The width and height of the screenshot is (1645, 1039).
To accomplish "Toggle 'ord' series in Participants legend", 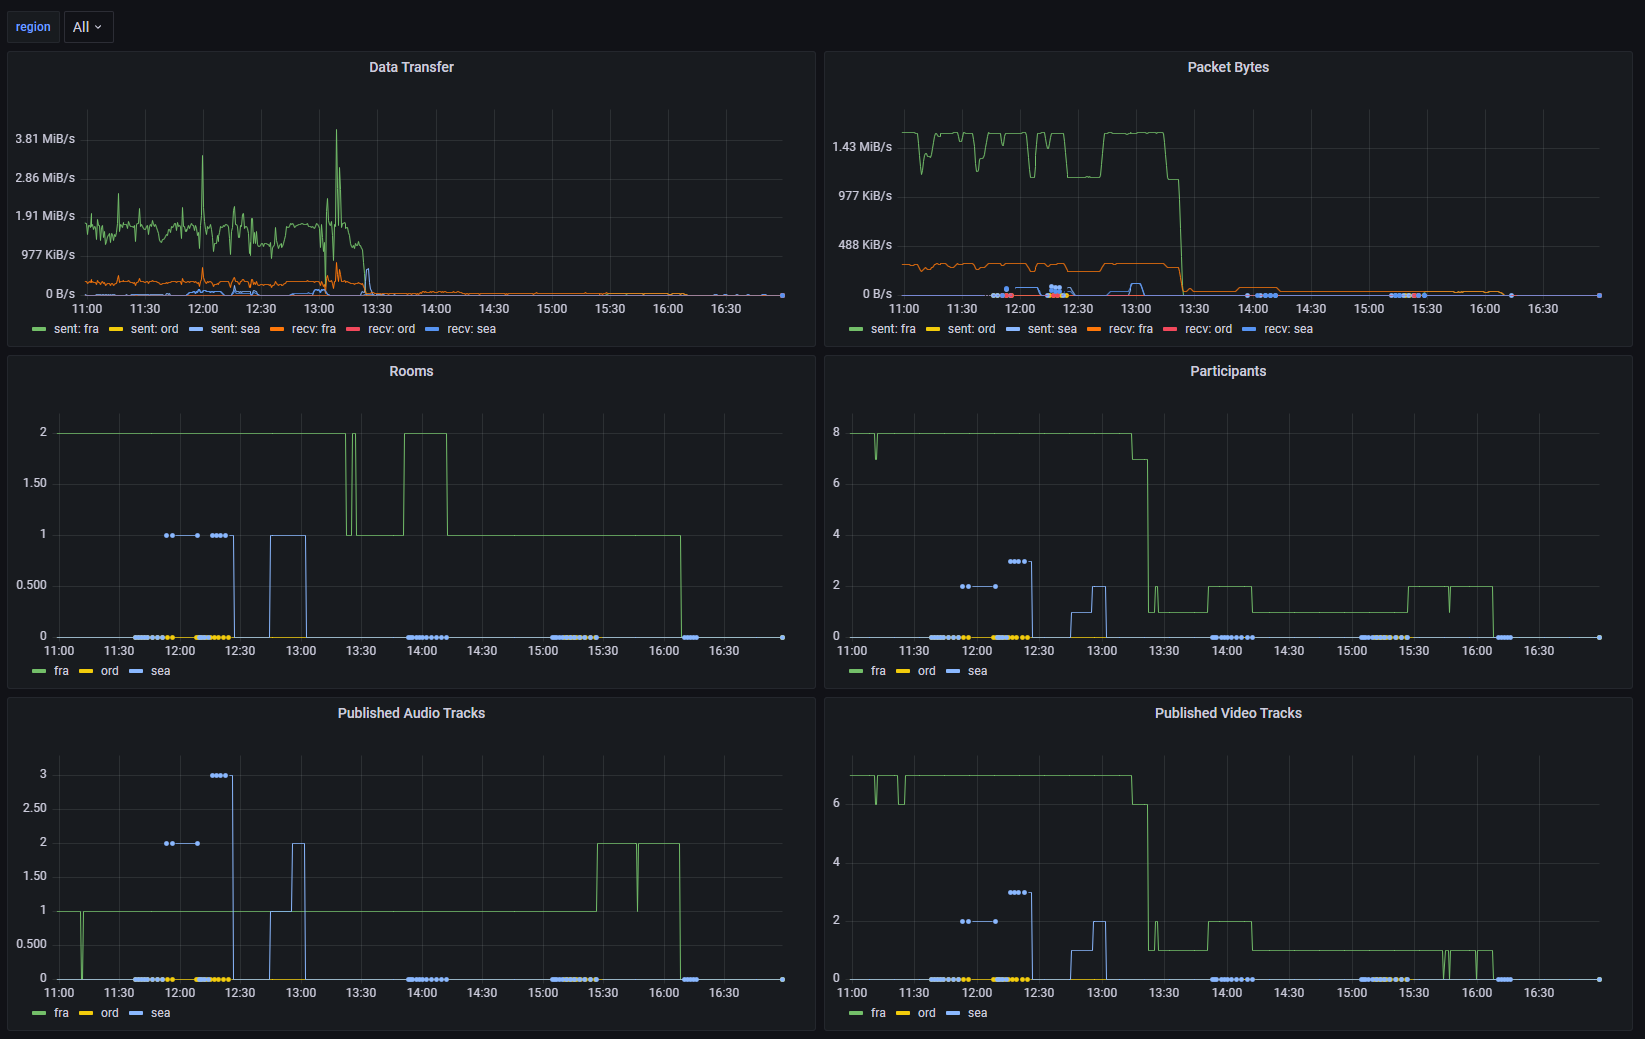I will point(926,671).
